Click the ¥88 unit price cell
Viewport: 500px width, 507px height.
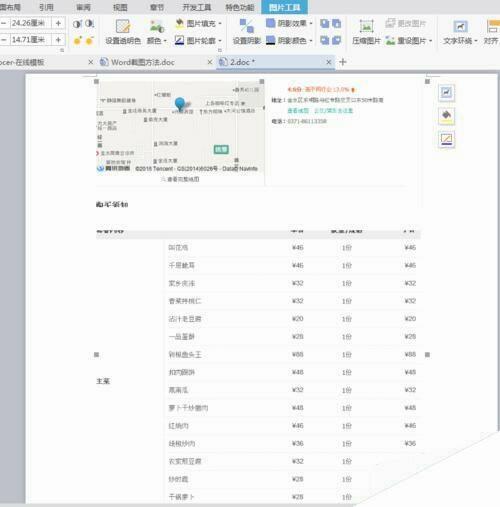pyautogui.click(x=297, y=354)
